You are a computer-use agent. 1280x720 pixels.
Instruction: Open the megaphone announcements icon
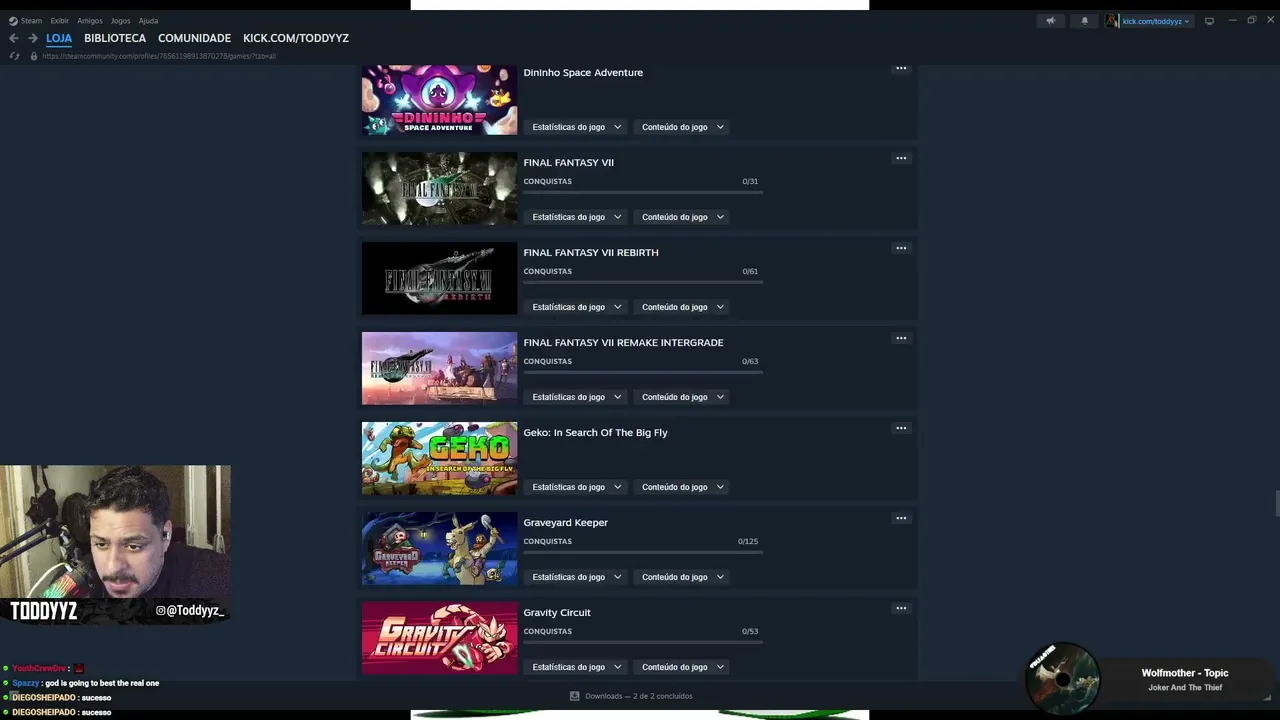click(x=1050, y=20)
